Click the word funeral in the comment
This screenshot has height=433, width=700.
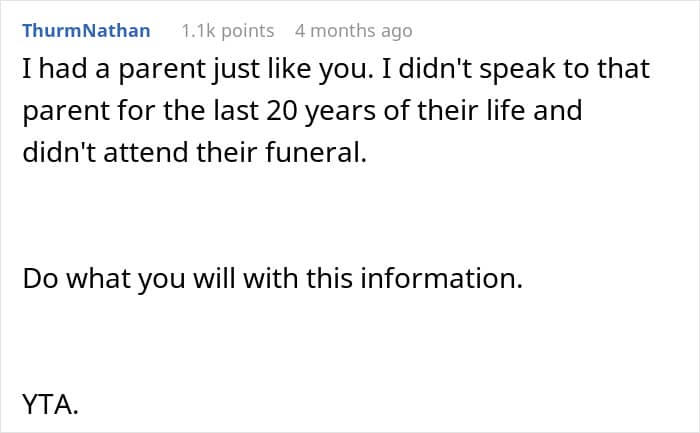click(x=316, y=152)
